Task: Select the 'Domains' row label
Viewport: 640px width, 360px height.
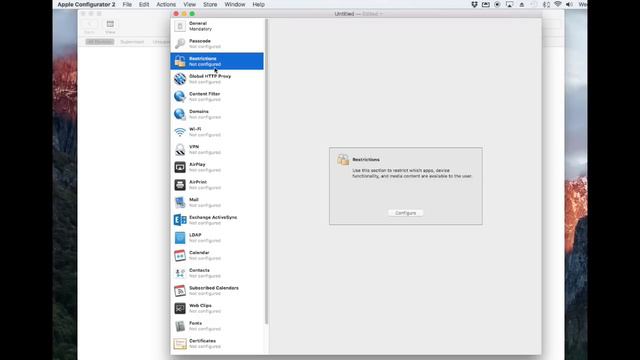Action: (199, 111)
